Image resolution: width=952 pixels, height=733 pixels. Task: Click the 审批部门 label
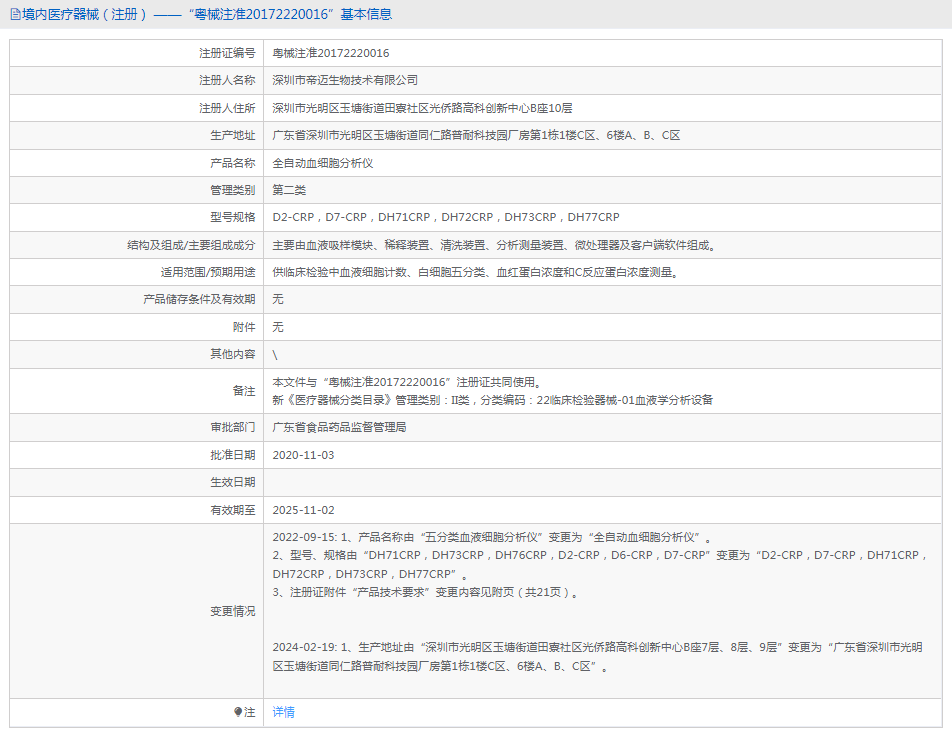tap(233, 428)
